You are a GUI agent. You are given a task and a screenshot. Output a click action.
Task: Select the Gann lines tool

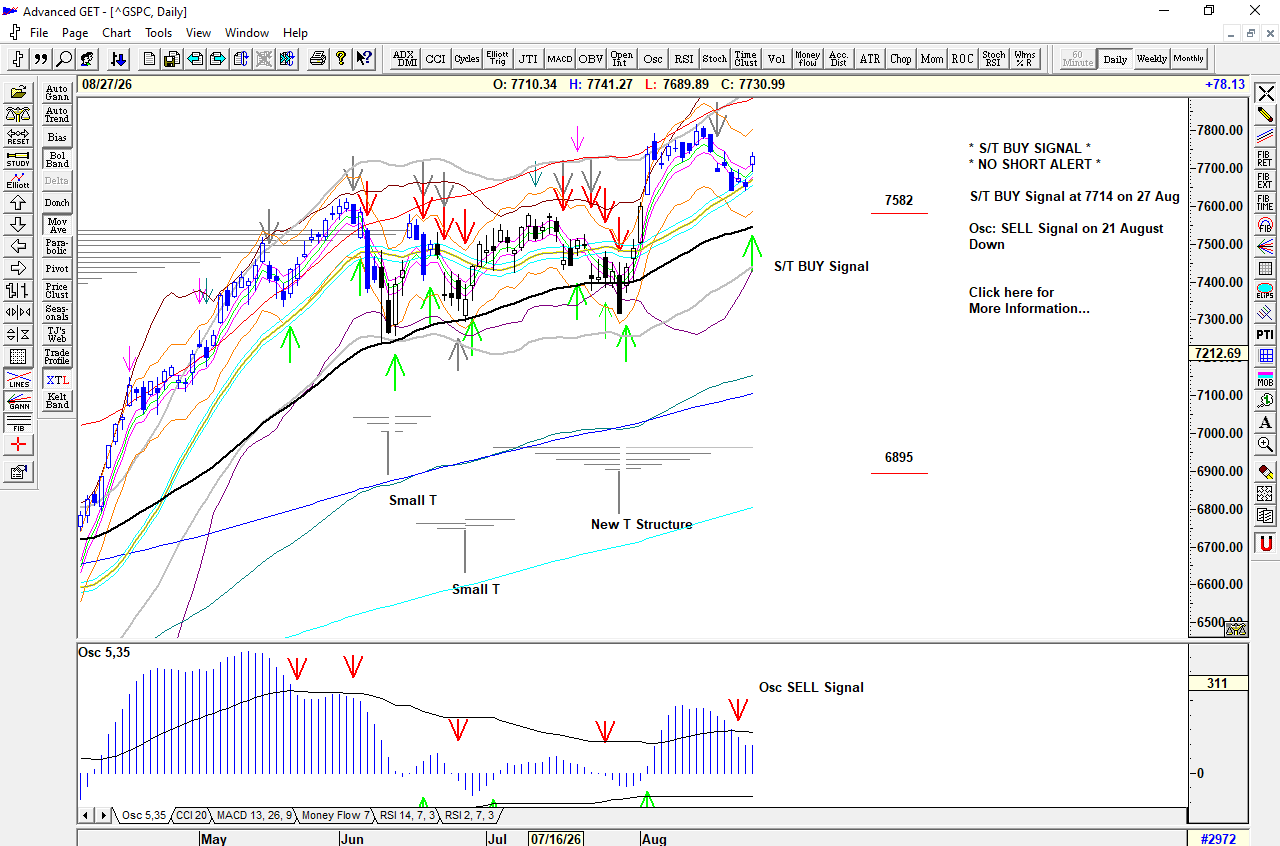pos(19,402)
